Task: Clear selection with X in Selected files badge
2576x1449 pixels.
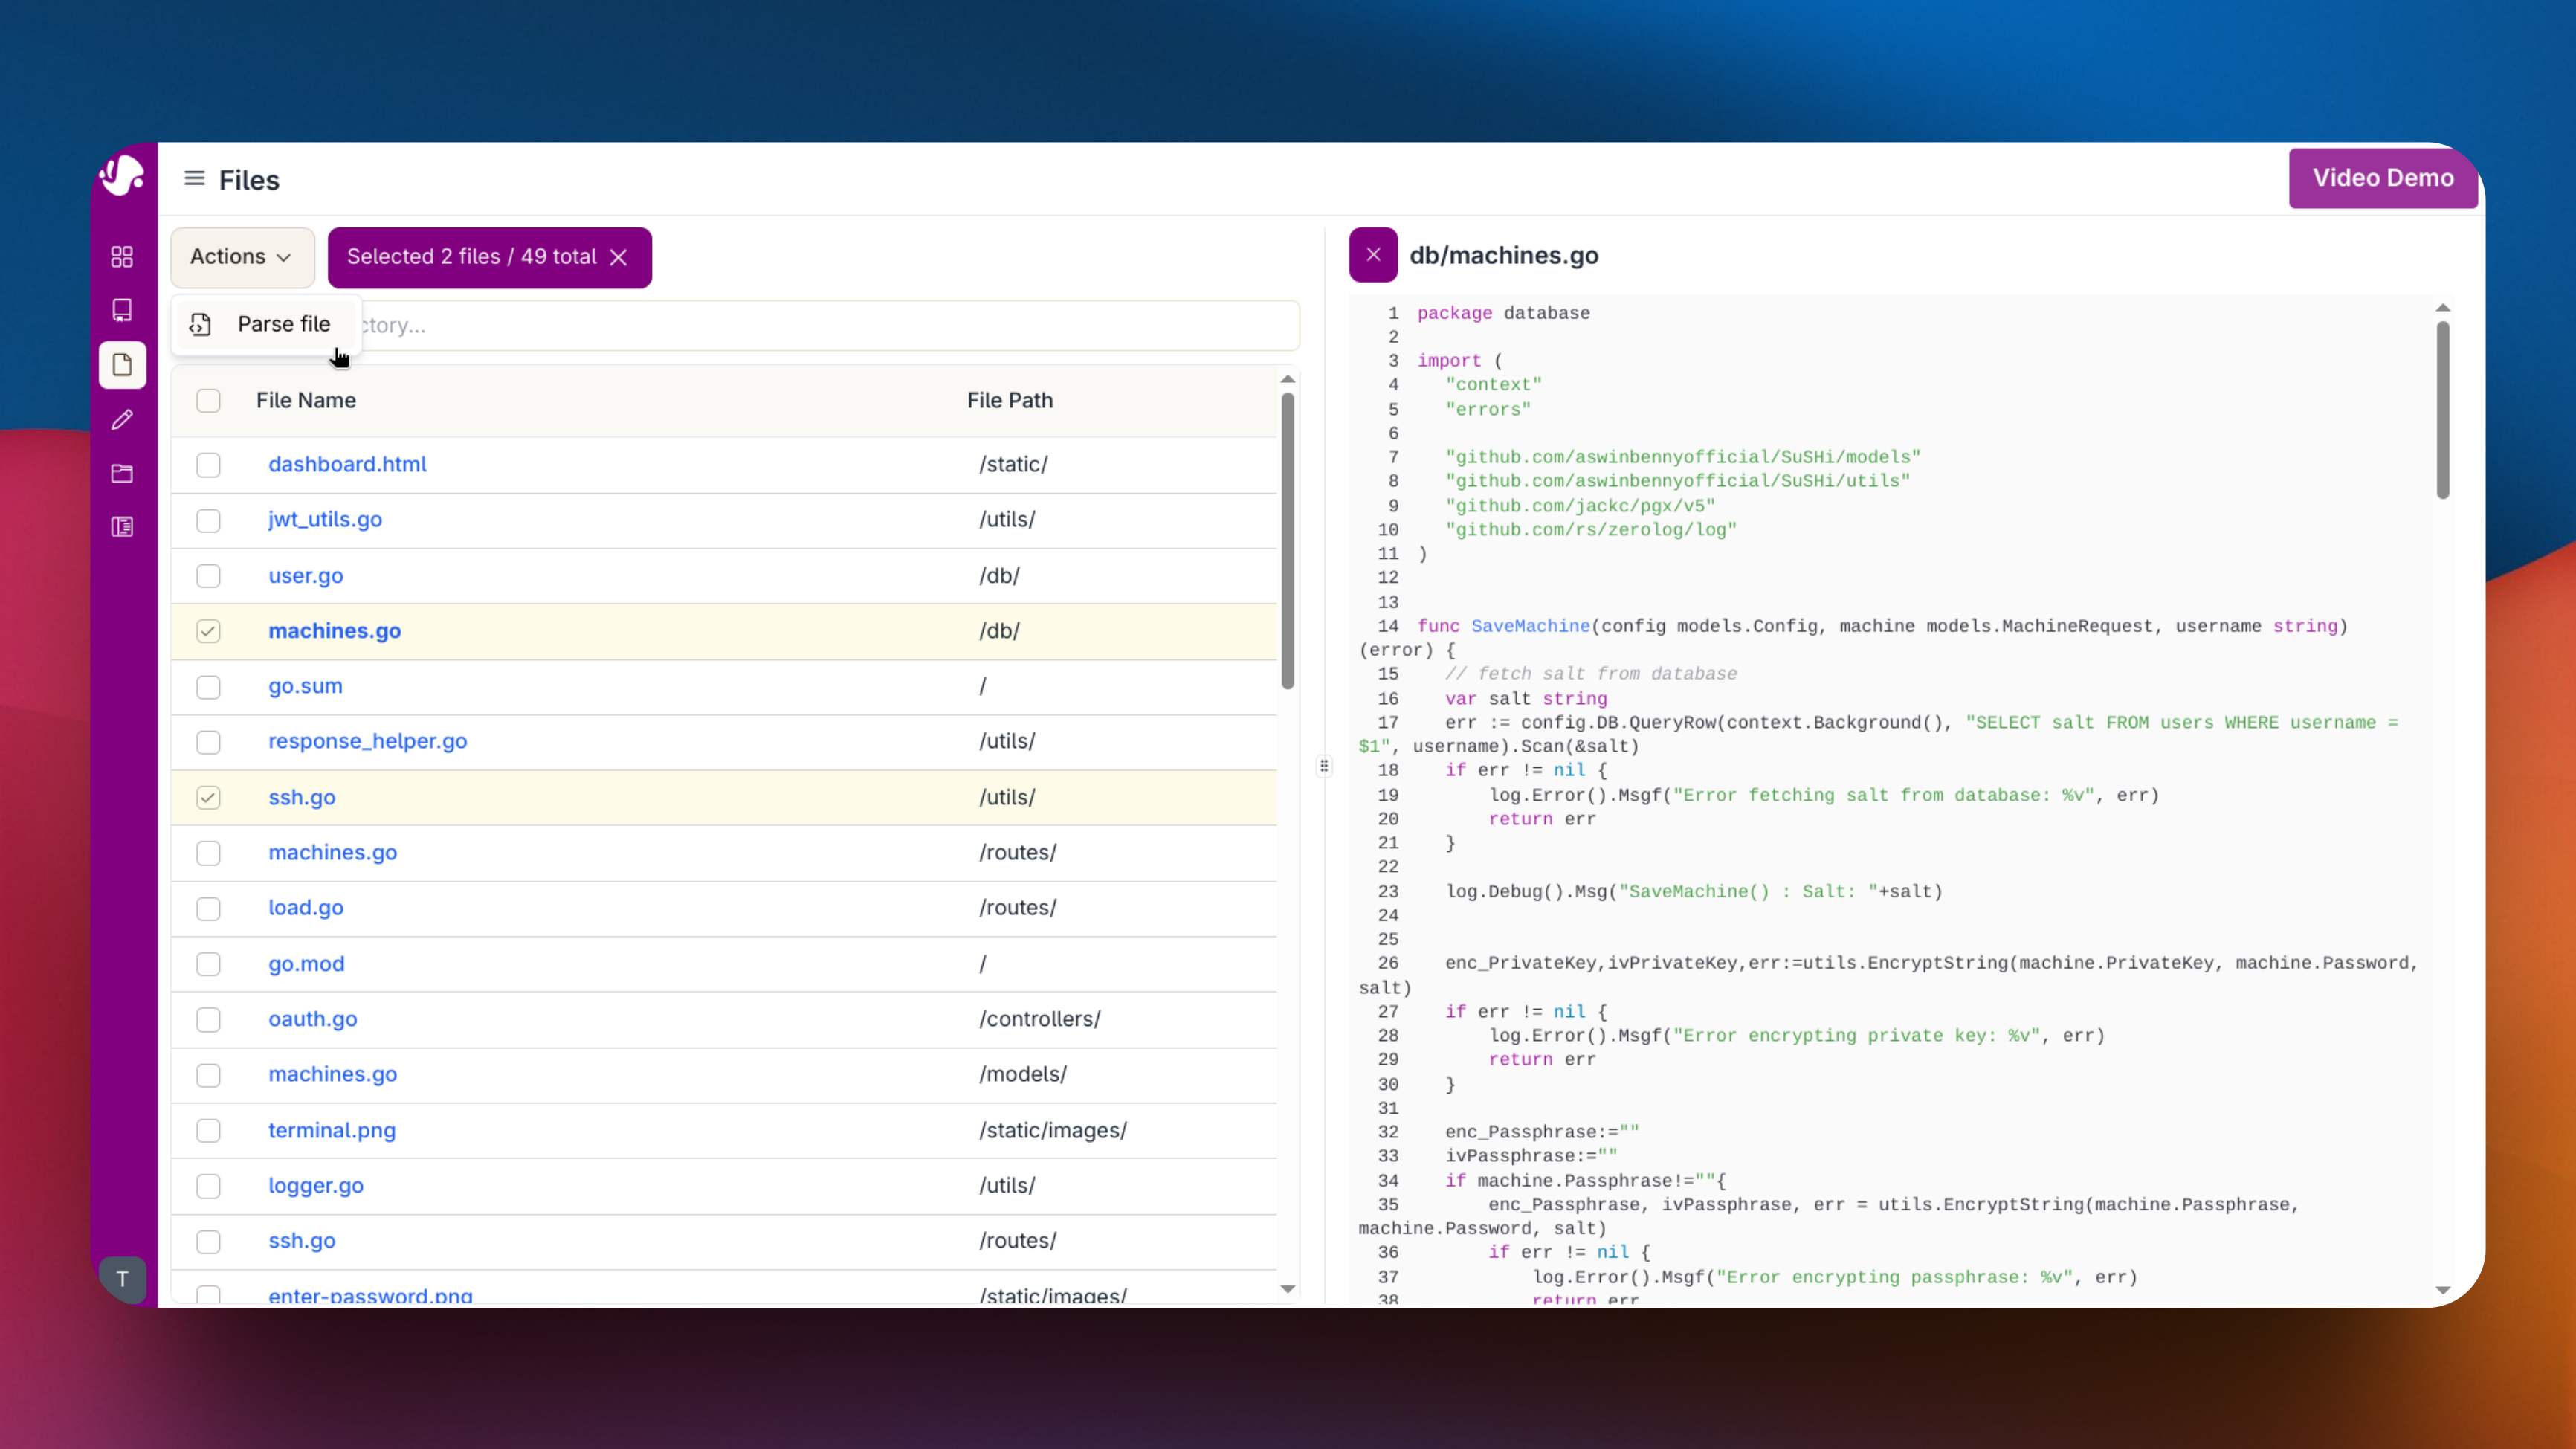Action: coord(619,258)
